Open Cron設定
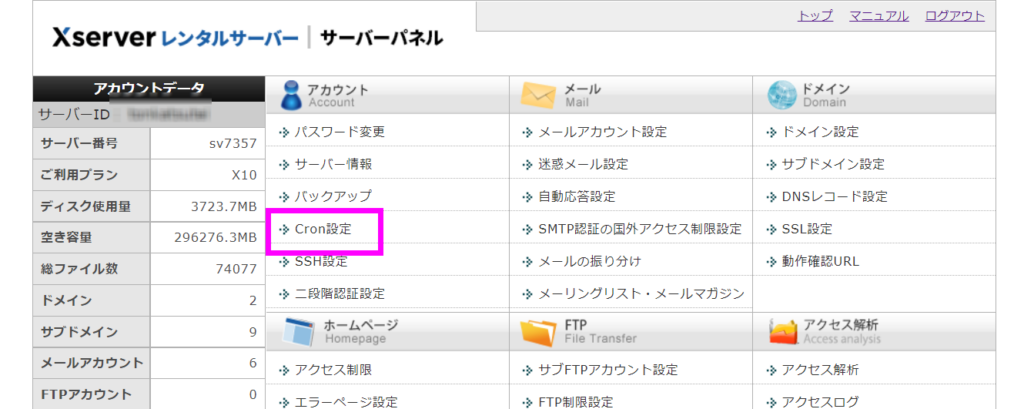 click(x=324, y=229)
